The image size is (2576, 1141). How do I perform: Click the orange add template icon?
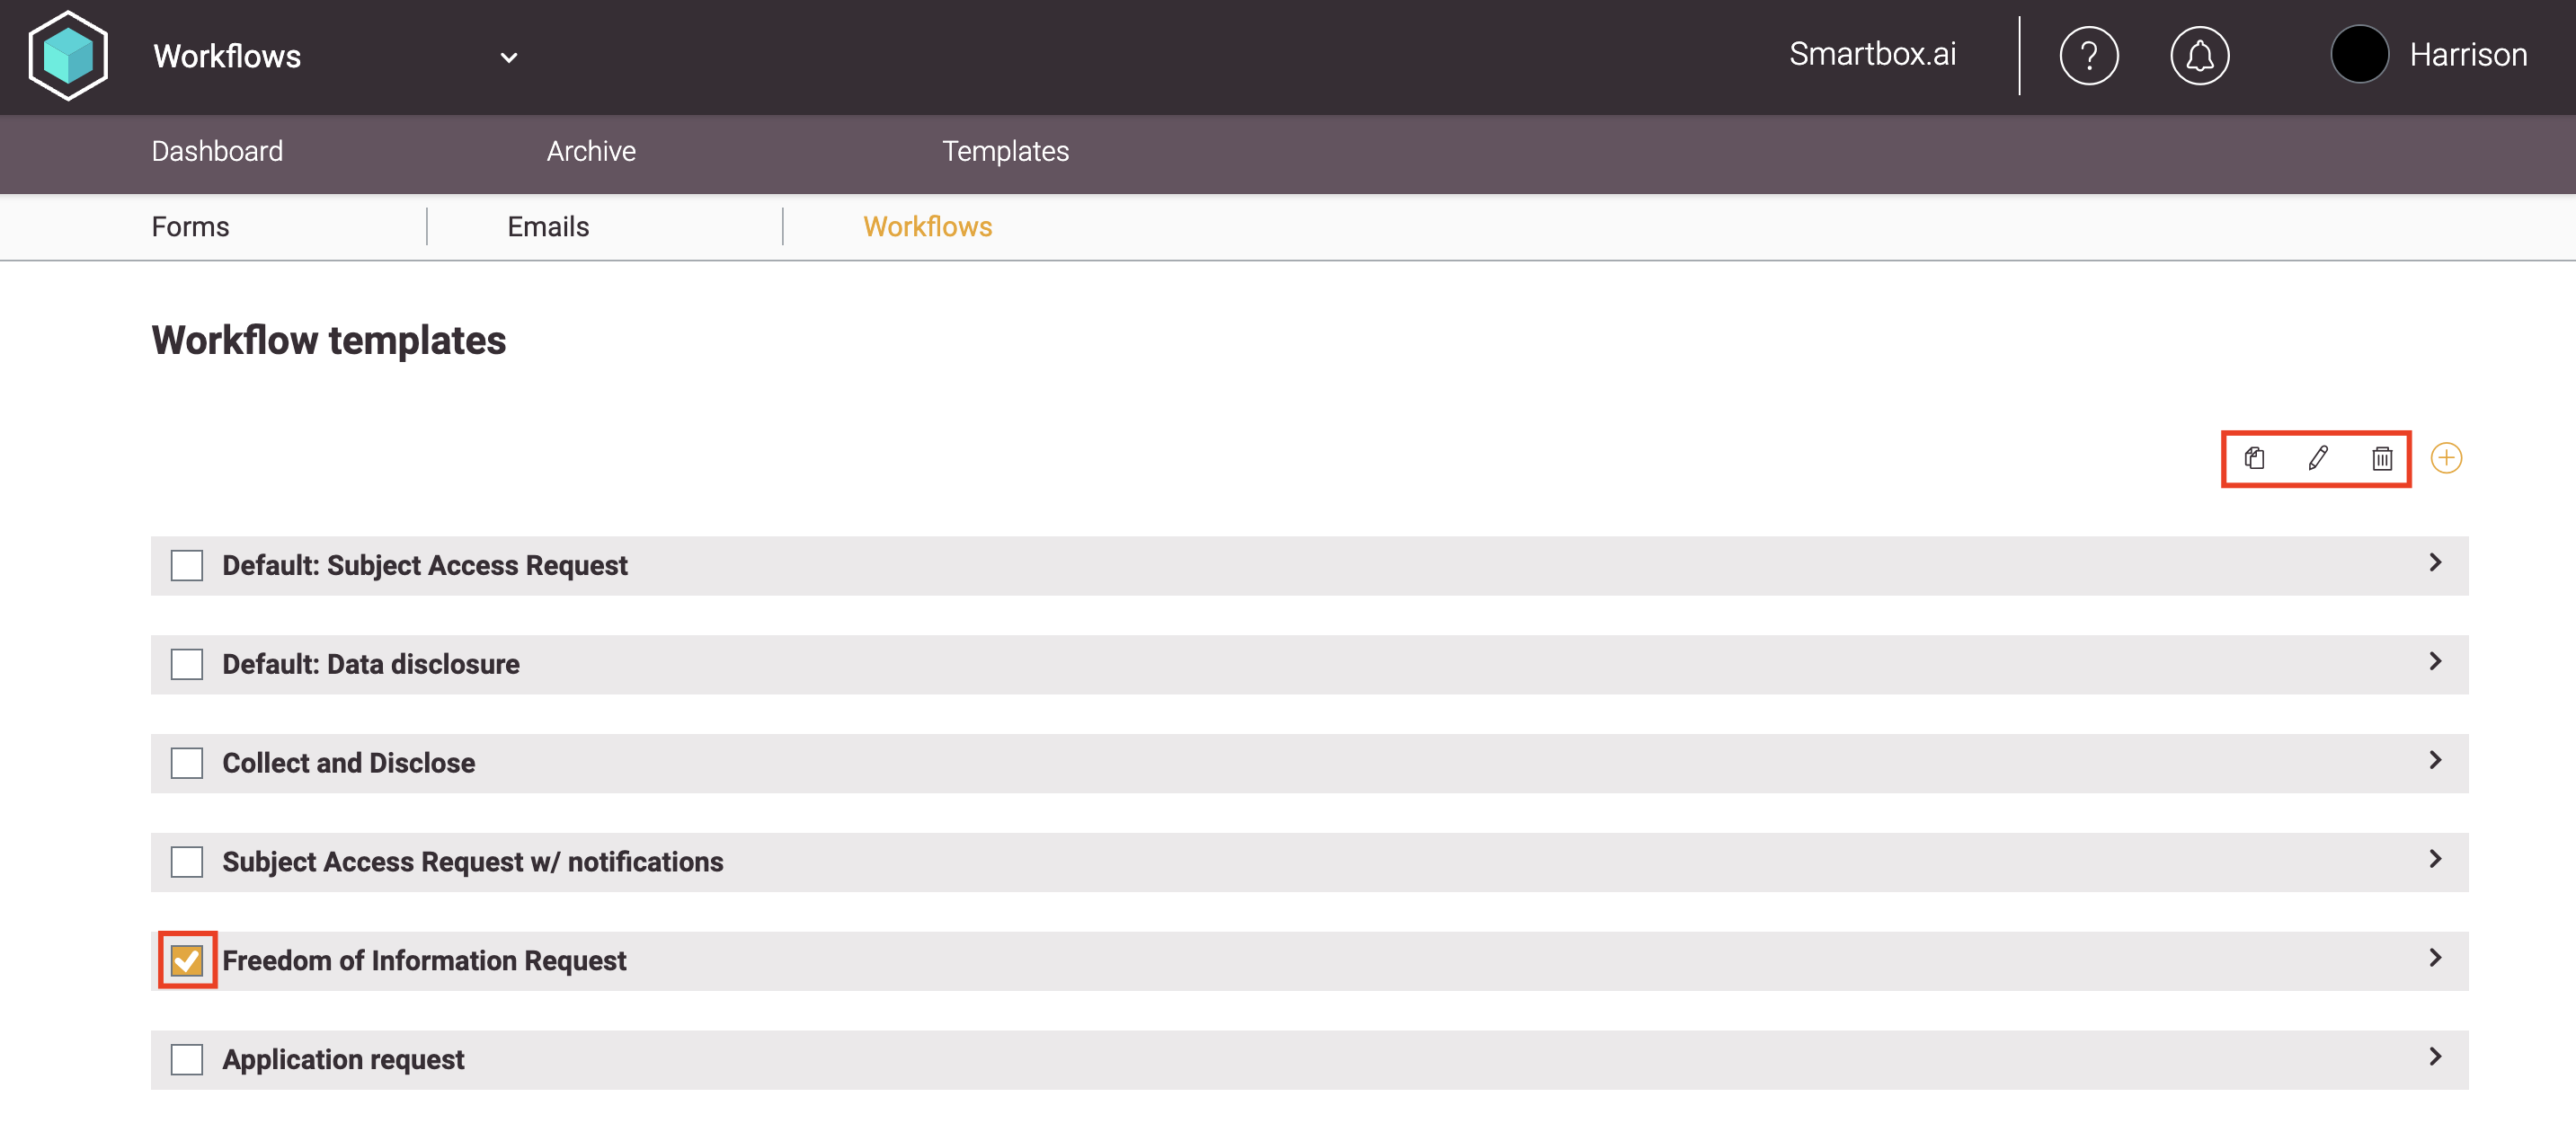click(2445, 458)
